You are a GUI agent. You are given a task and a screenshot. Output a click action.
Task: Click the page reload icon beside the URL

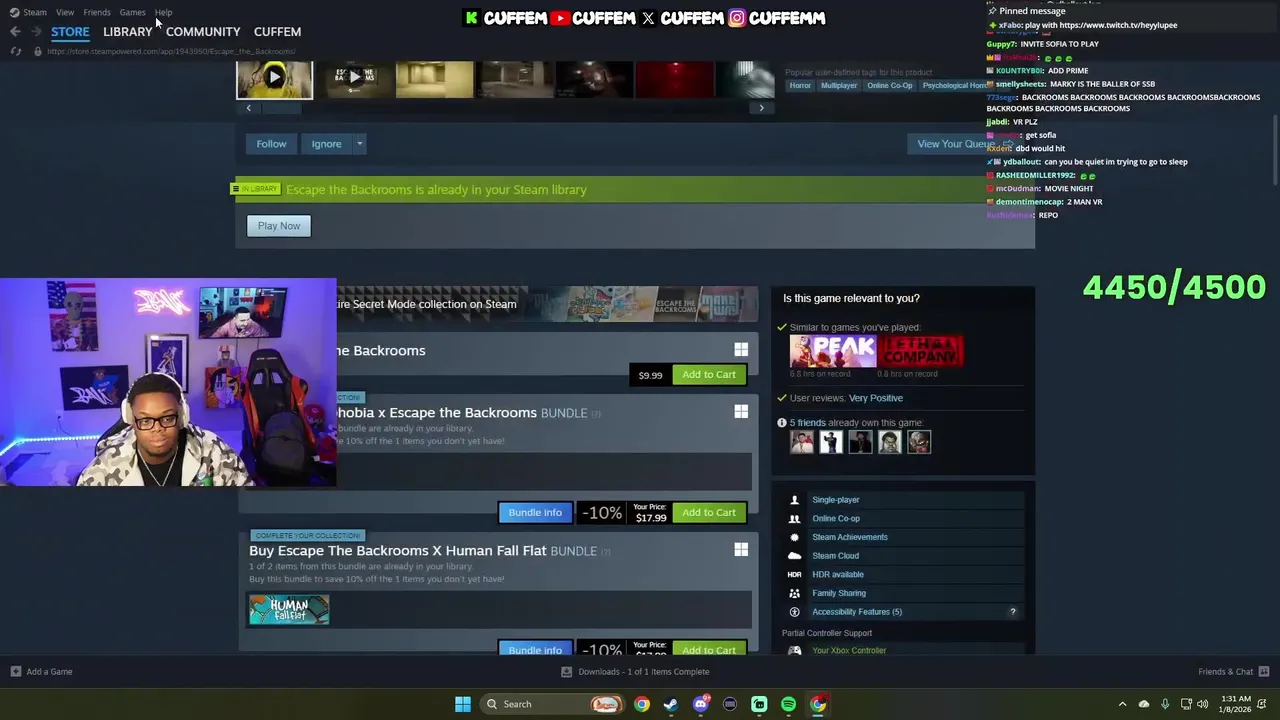pyautogui.click(x=16, y=51)
